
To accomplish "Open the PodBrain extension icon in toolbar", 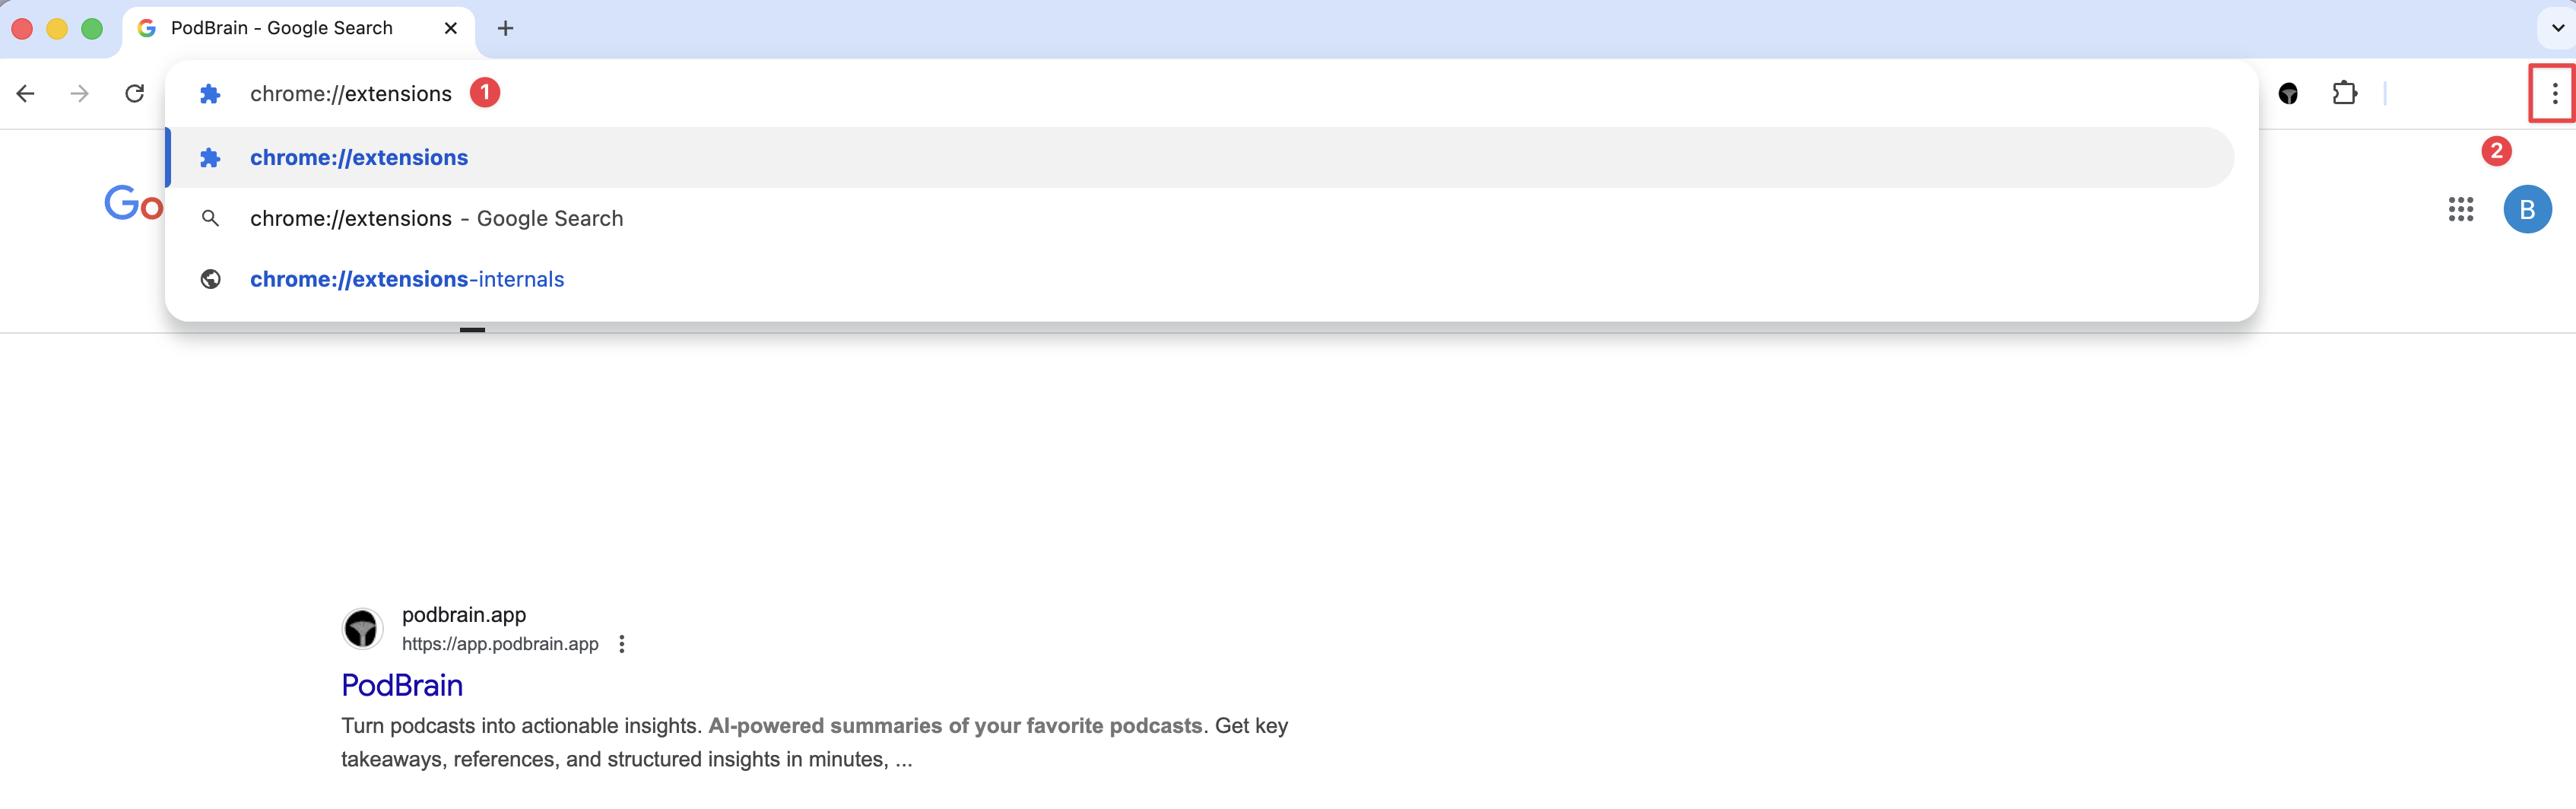I will 2288,94.
